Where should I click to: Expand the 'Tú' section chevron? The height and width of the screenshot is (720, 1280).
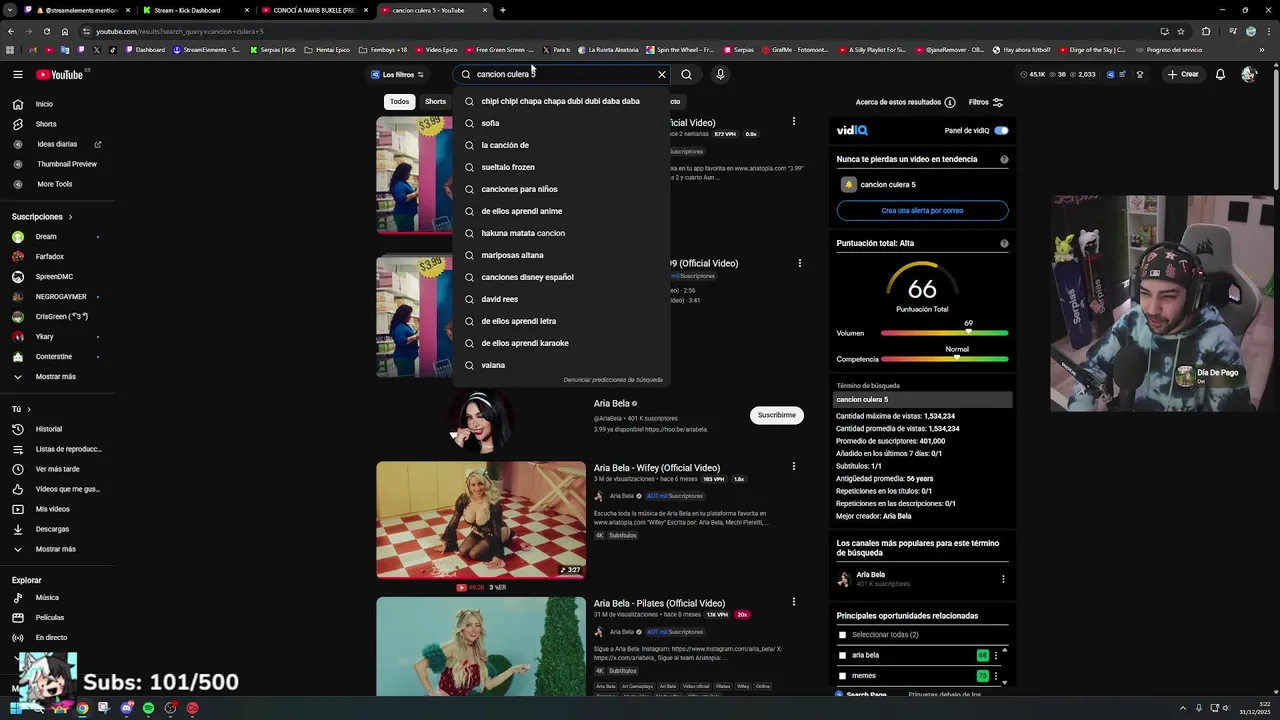click(28, 409)
